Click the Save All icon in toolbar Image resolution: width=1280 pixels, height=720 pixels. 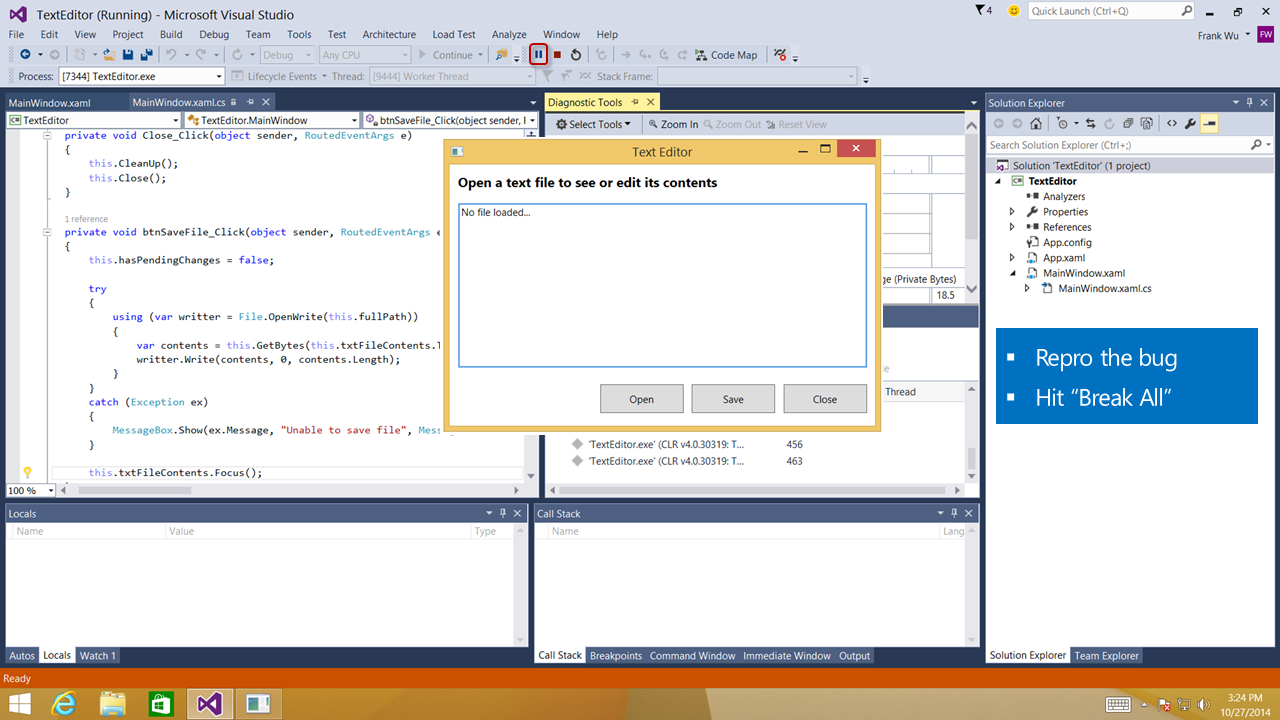tap(147, 55)
